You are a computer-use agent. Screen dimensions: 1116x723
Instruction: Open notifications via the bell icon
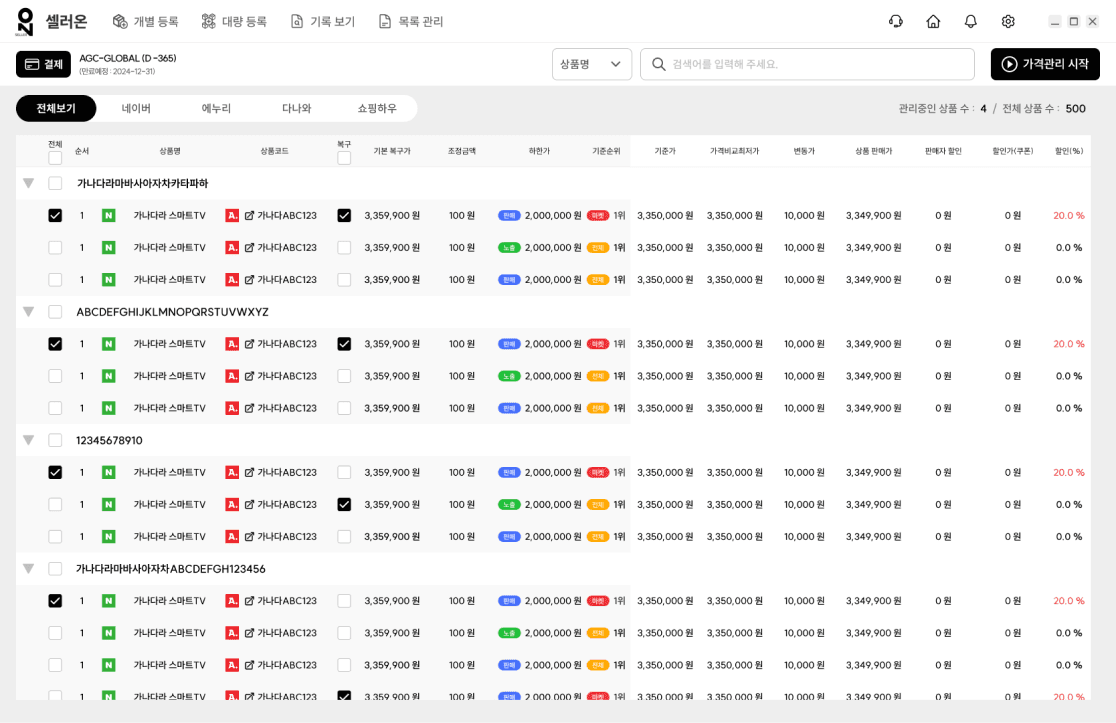[x=970, y=20]
